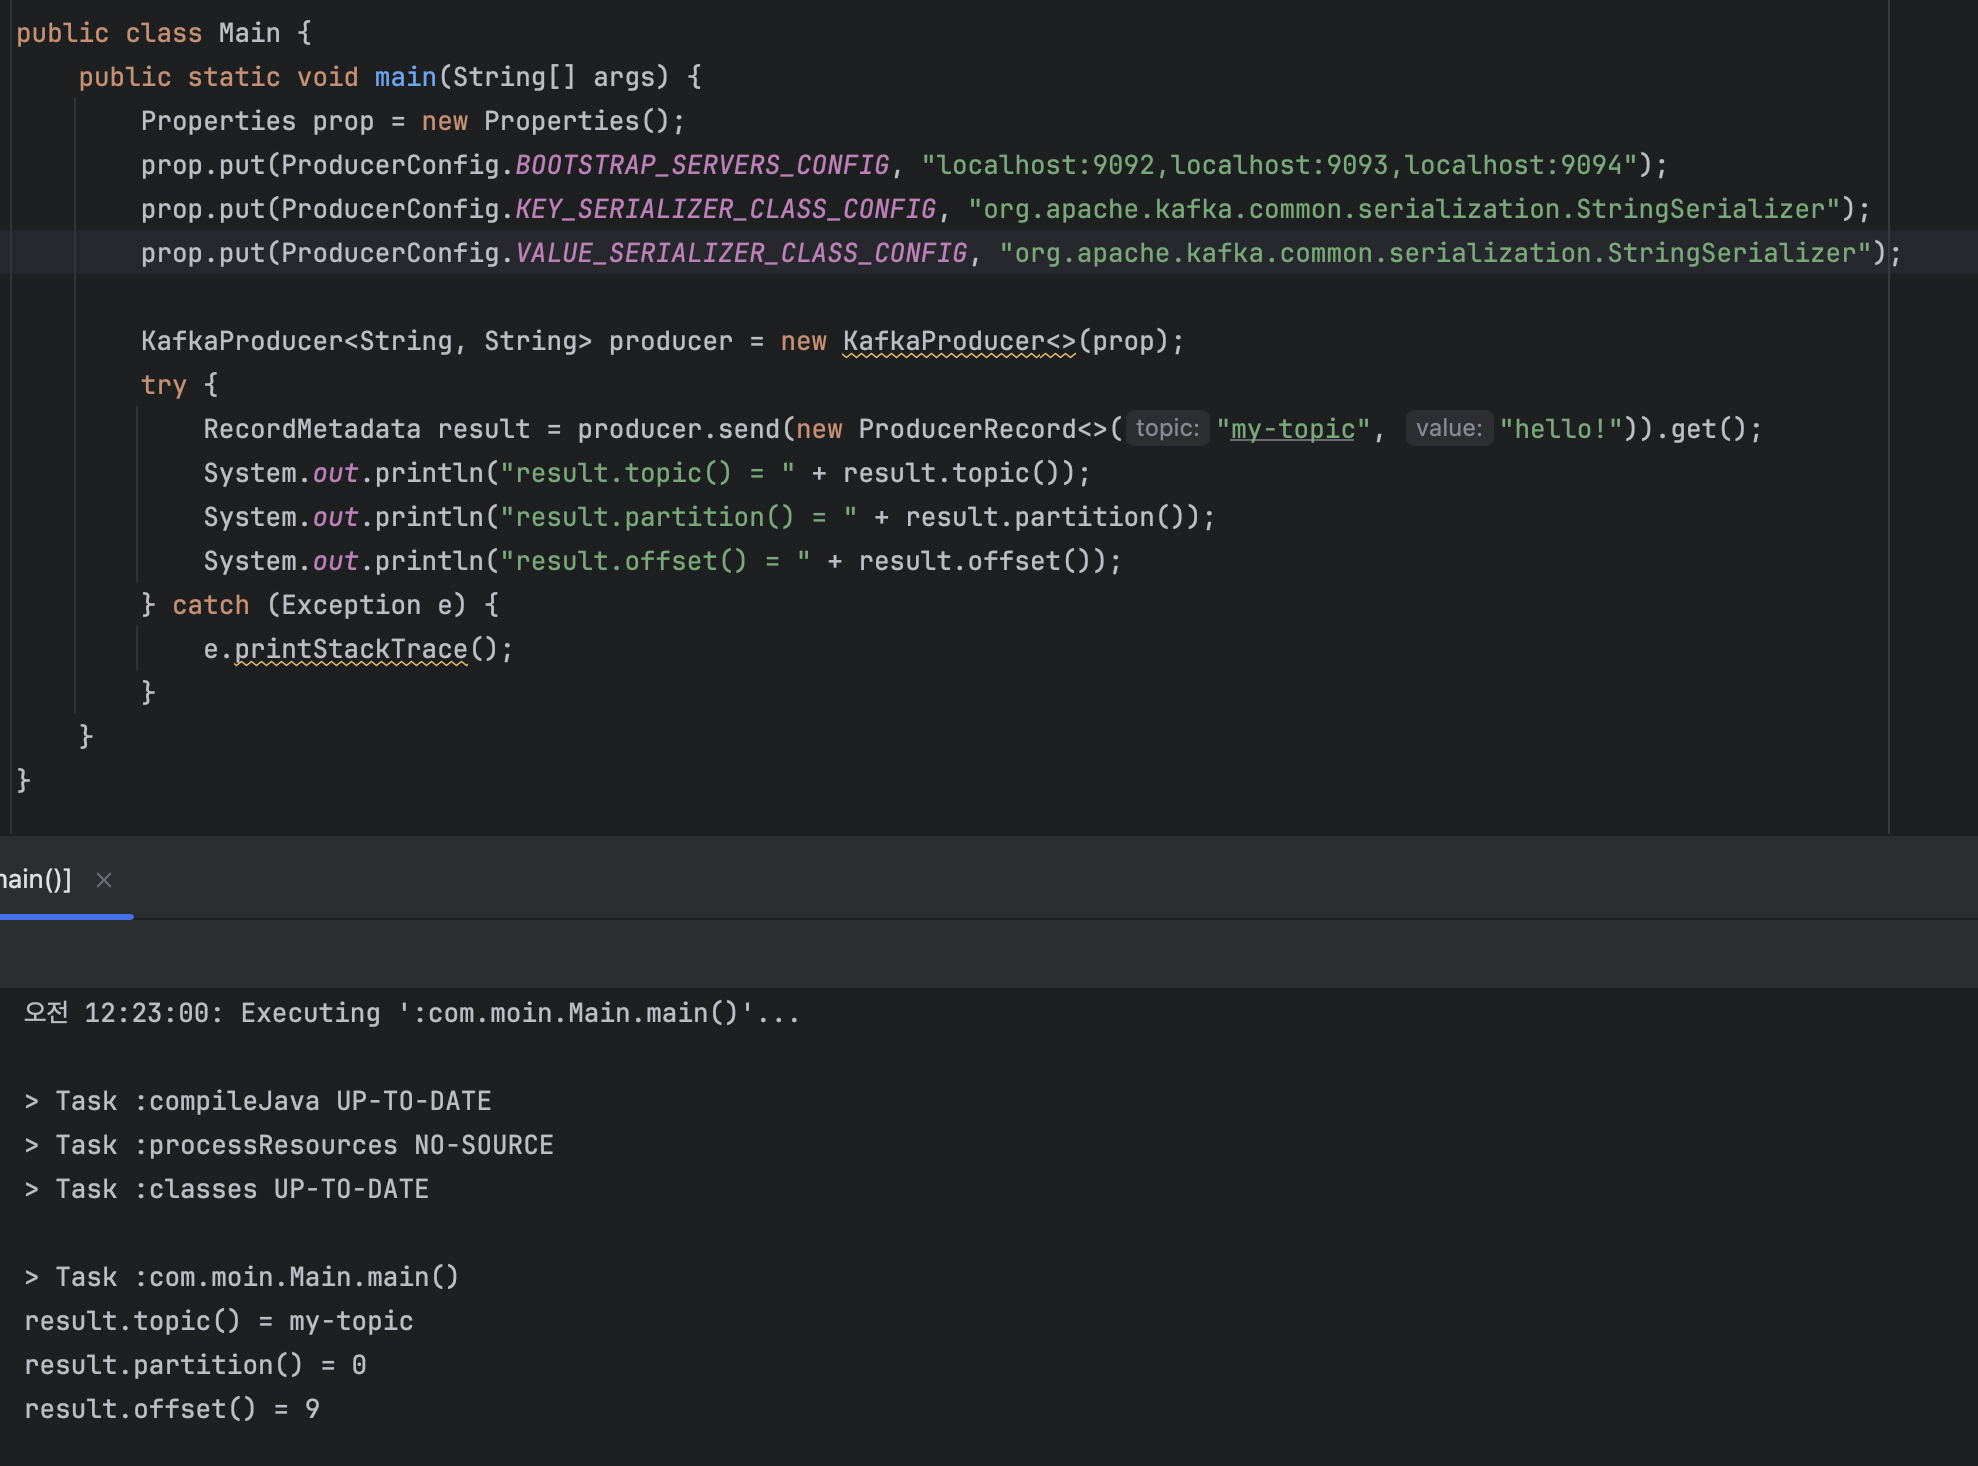Place cursor on the try keyword
1978x1466 pixels.
tap(163, 386)
